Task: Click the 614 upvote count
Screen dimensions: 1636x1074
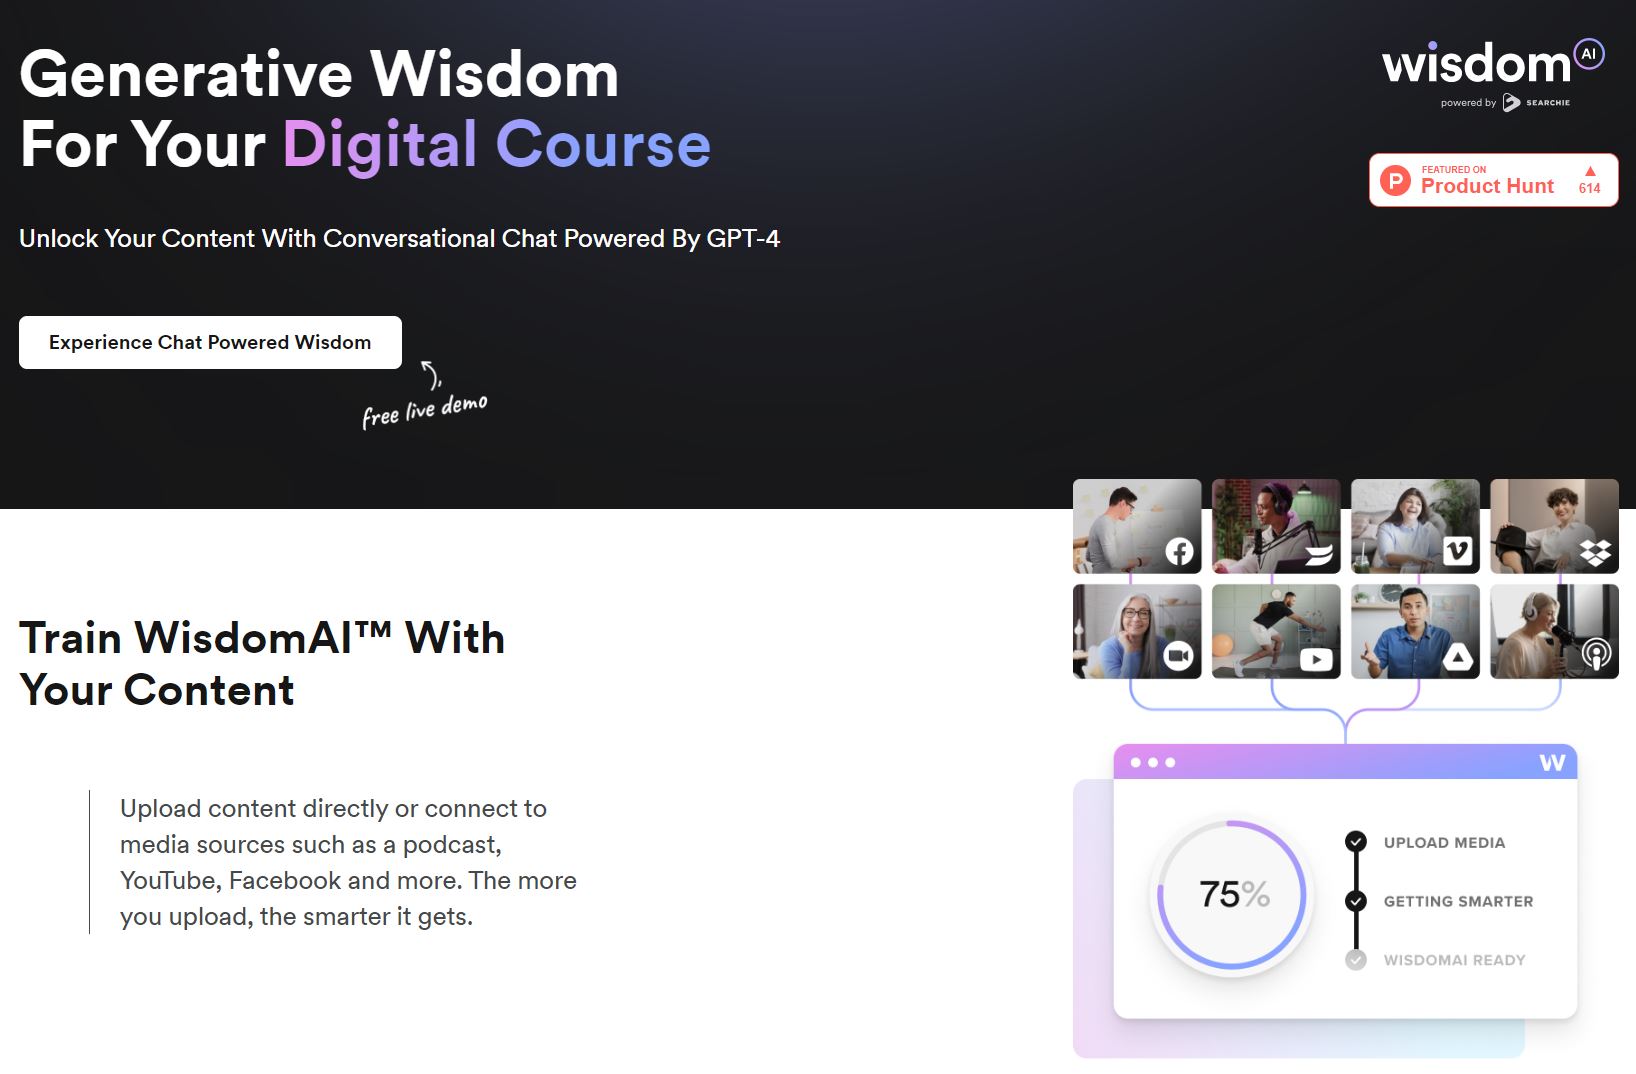Action: (1590, 188)
